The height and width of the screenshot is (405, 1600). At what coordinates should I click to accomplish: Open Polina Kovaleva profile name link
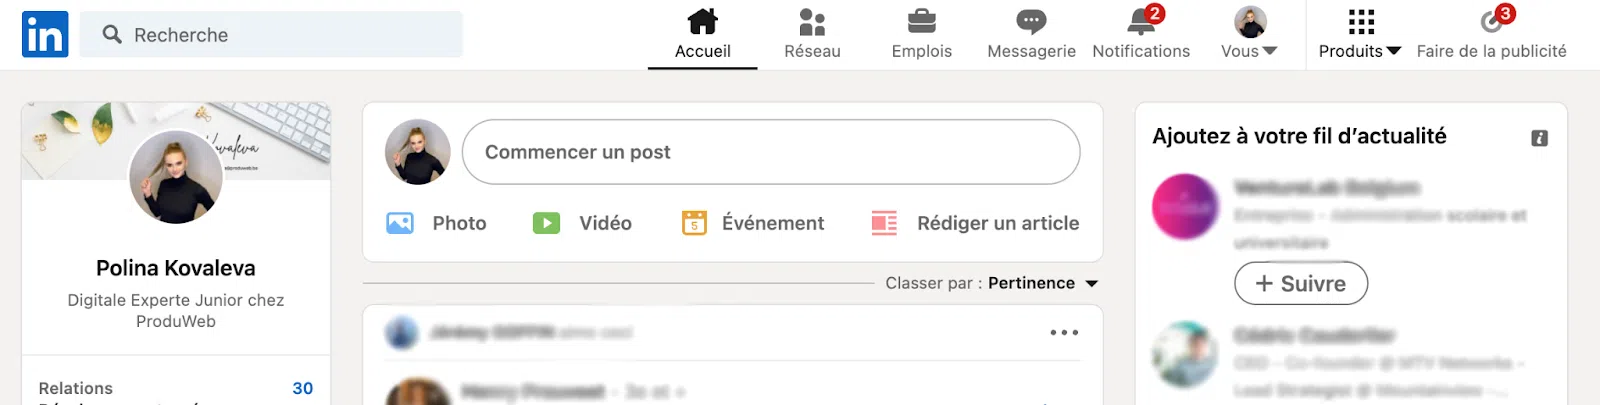(176, 268)
